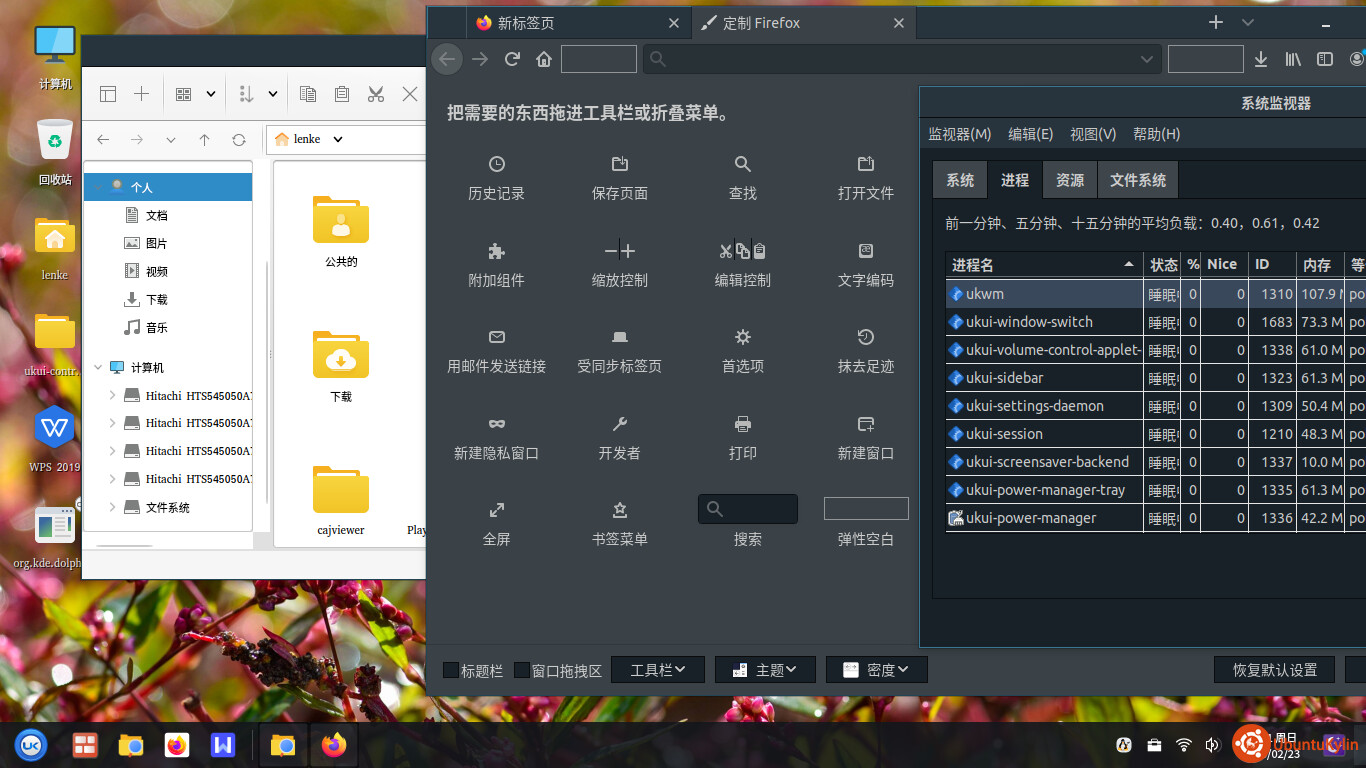Click the Firefox reload button in toolbar
1366x768 pixels.
point(512,59)
